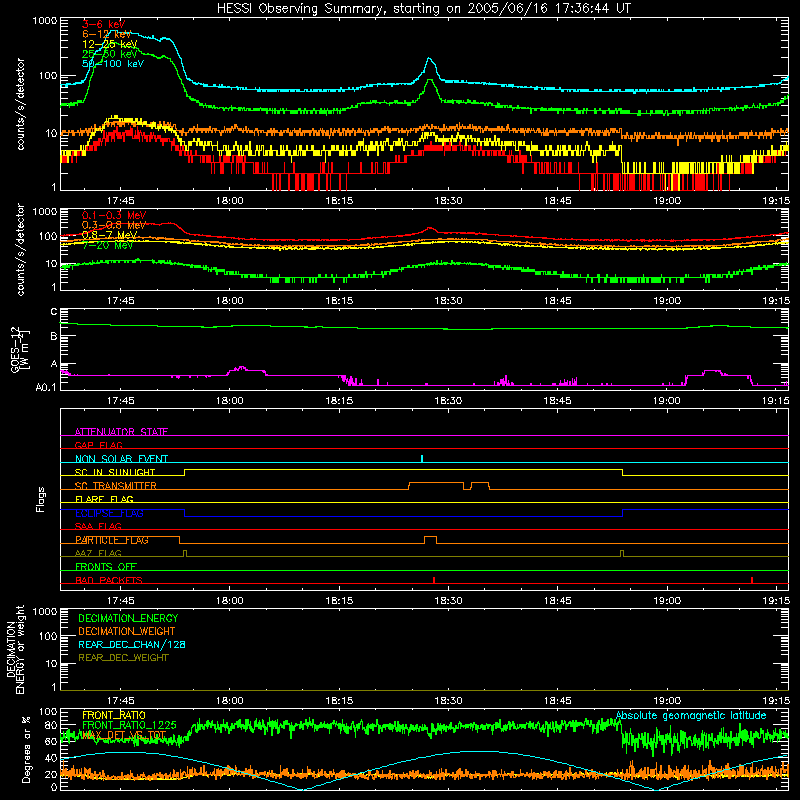Click the PARTICLE_FLAG pulse near 18:27
This screenshot has height=800, width=800.
(x=430, y=540)
